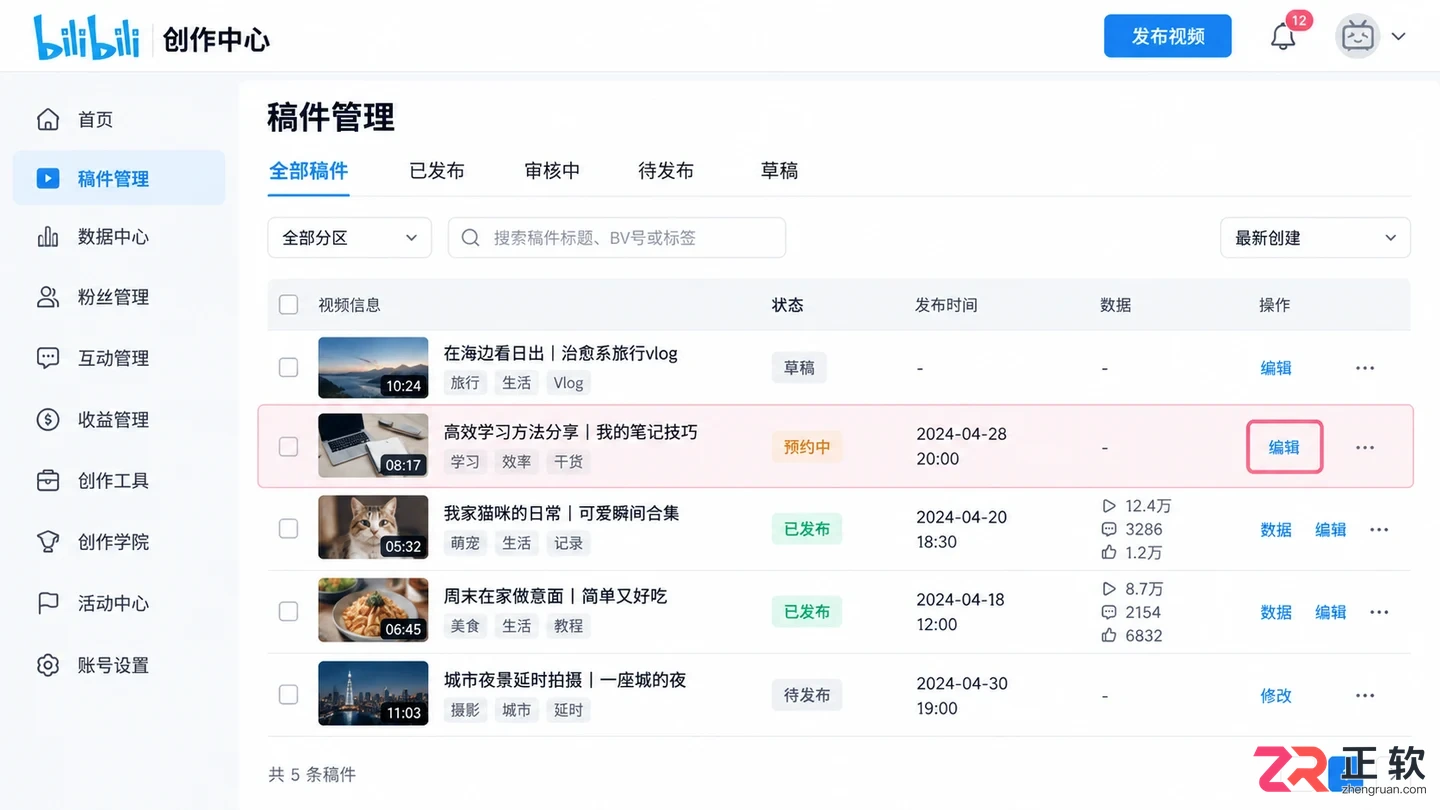Viewport: 1440px width, 810px height.
Task: Open the city night skyline thumbnail
Action: click(373, 693)
